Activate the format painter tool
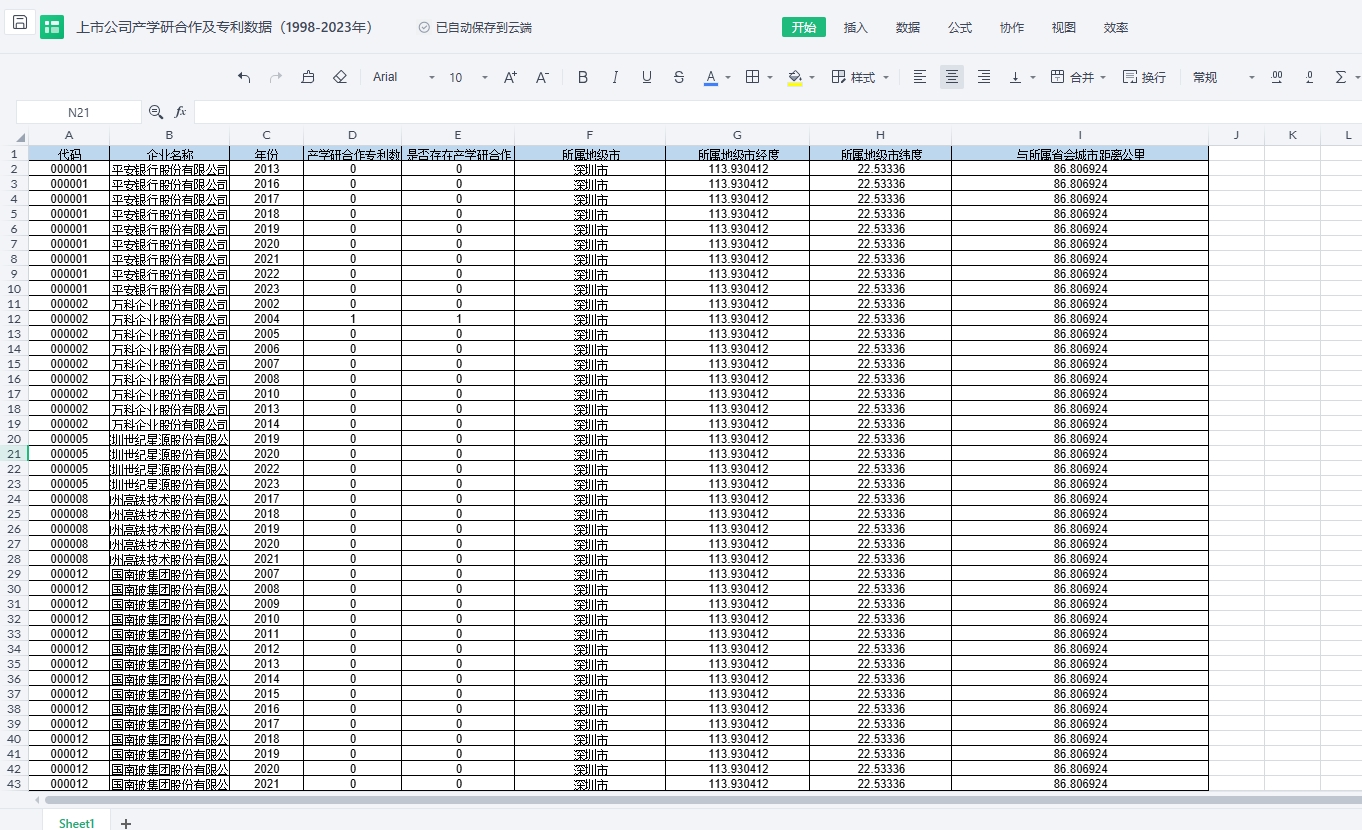 (308, 77)
